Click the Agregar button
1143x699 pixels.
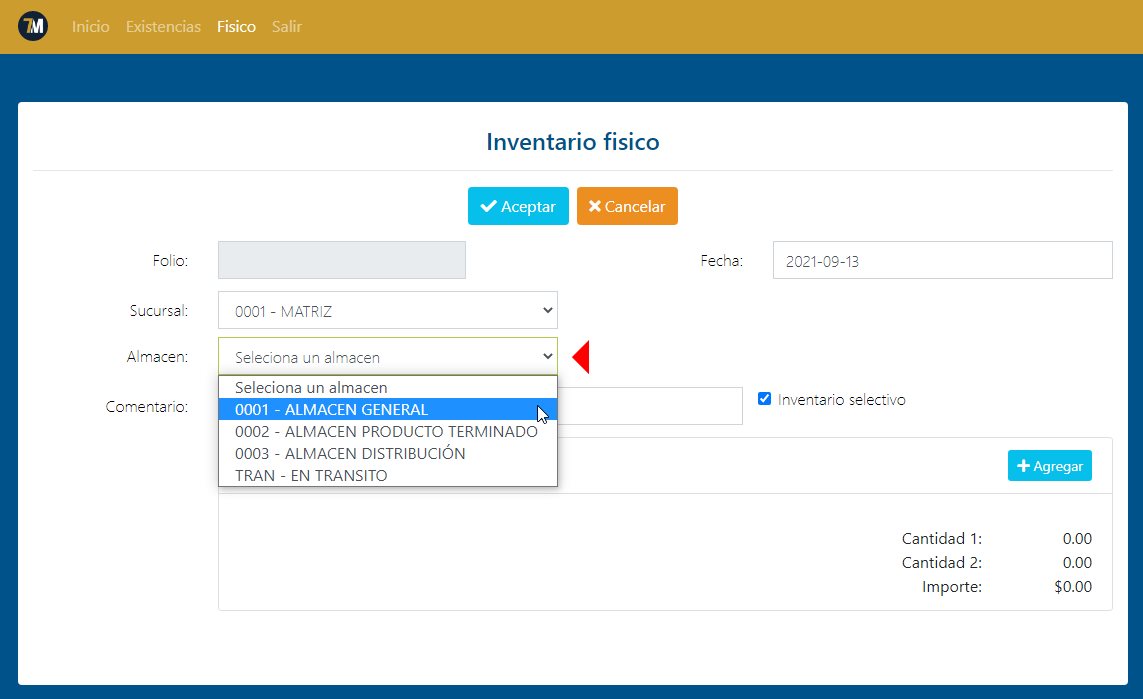1049,465
